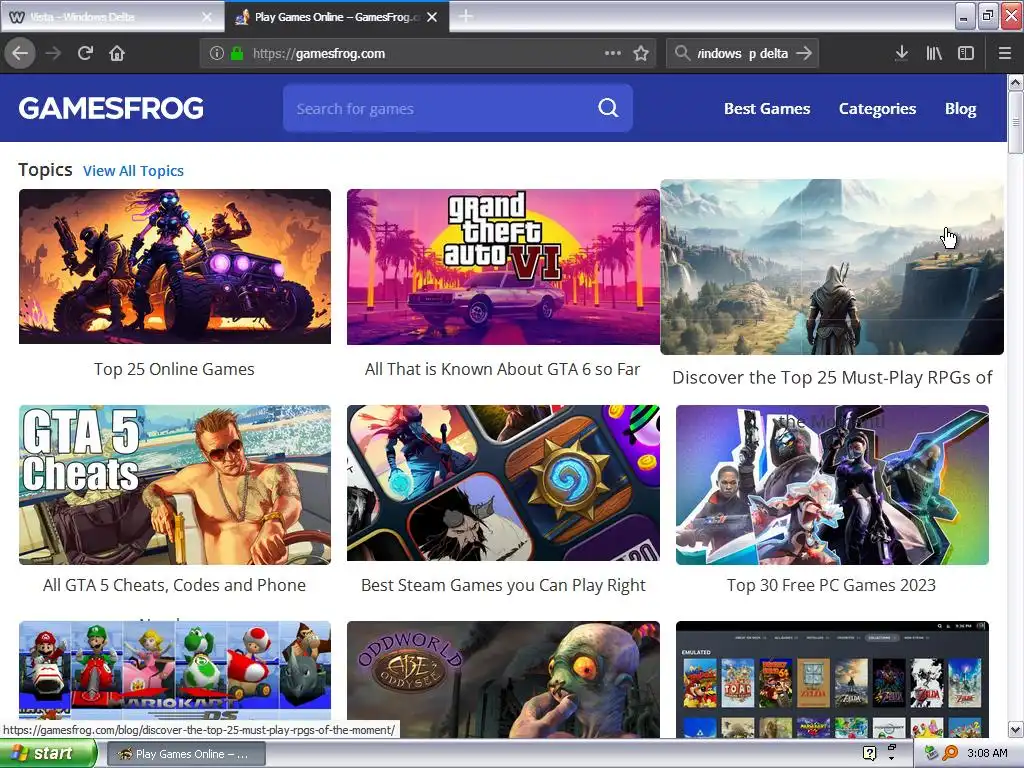Close the Vista Windows Delta tab

[207, 17]
